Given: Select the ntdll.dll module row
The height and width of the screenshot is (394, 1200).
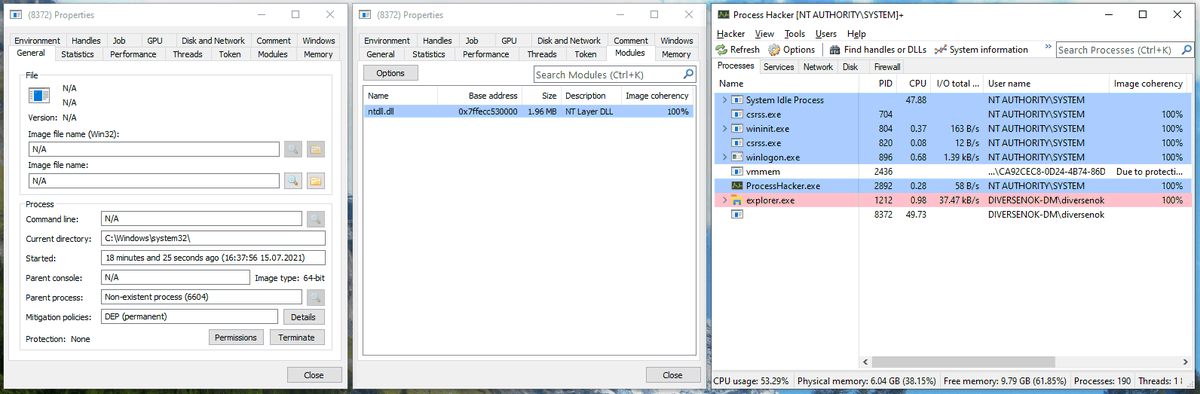Looking at the screenshot, I should click(x=528, y=111).
